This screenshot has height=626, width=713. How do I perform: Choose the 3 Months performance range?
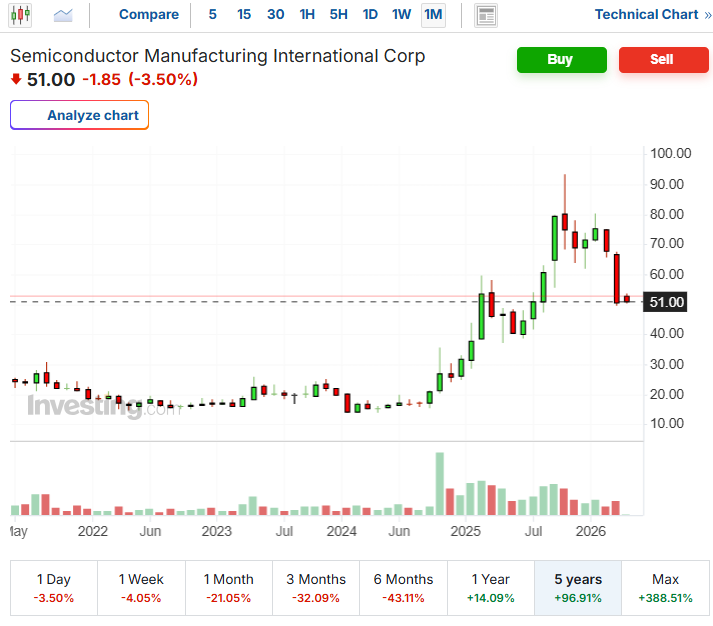(316, 588)
